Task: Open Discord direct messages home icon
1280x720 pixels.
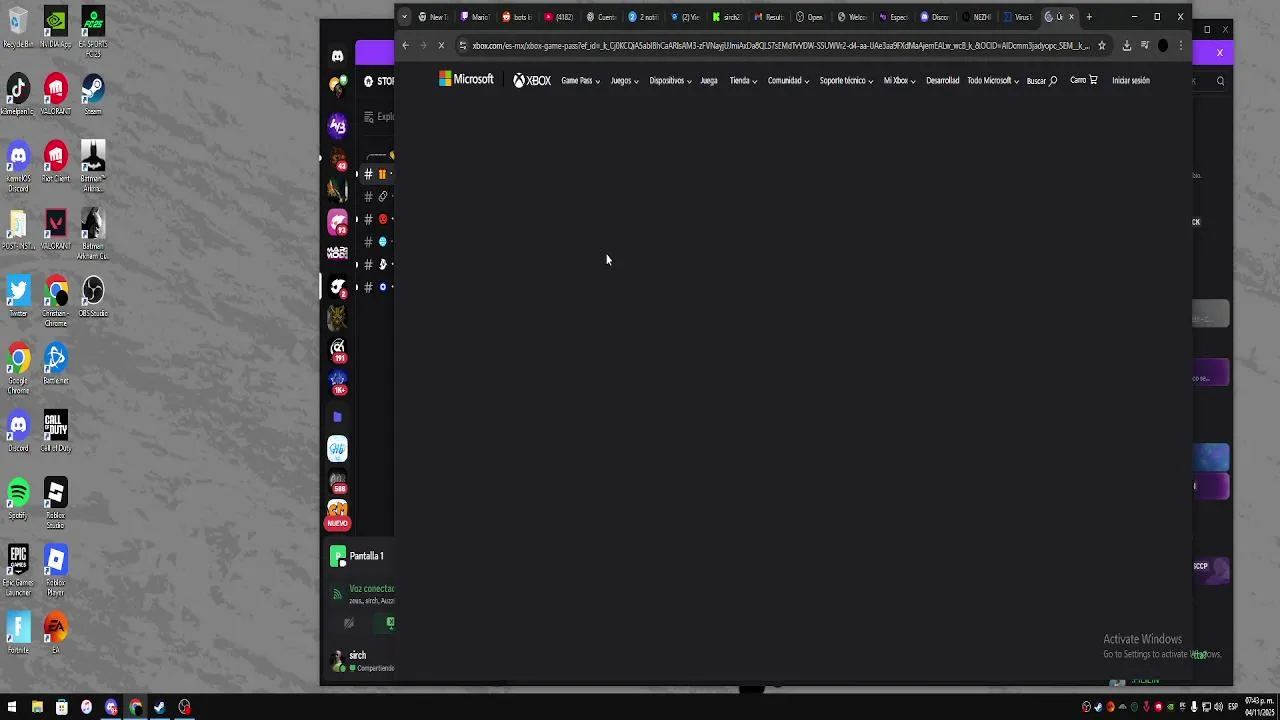Action: pos(337,56)
